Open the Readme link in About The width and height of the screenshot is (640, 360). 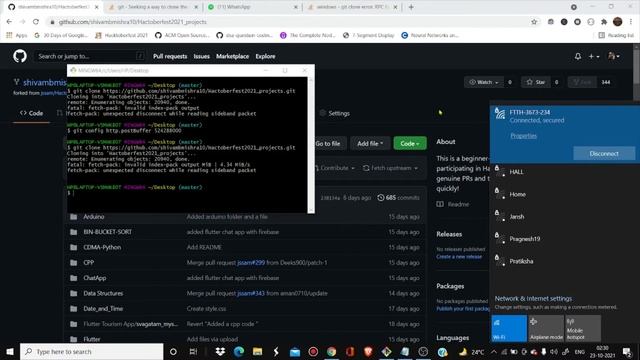click(x=453, y=204)
